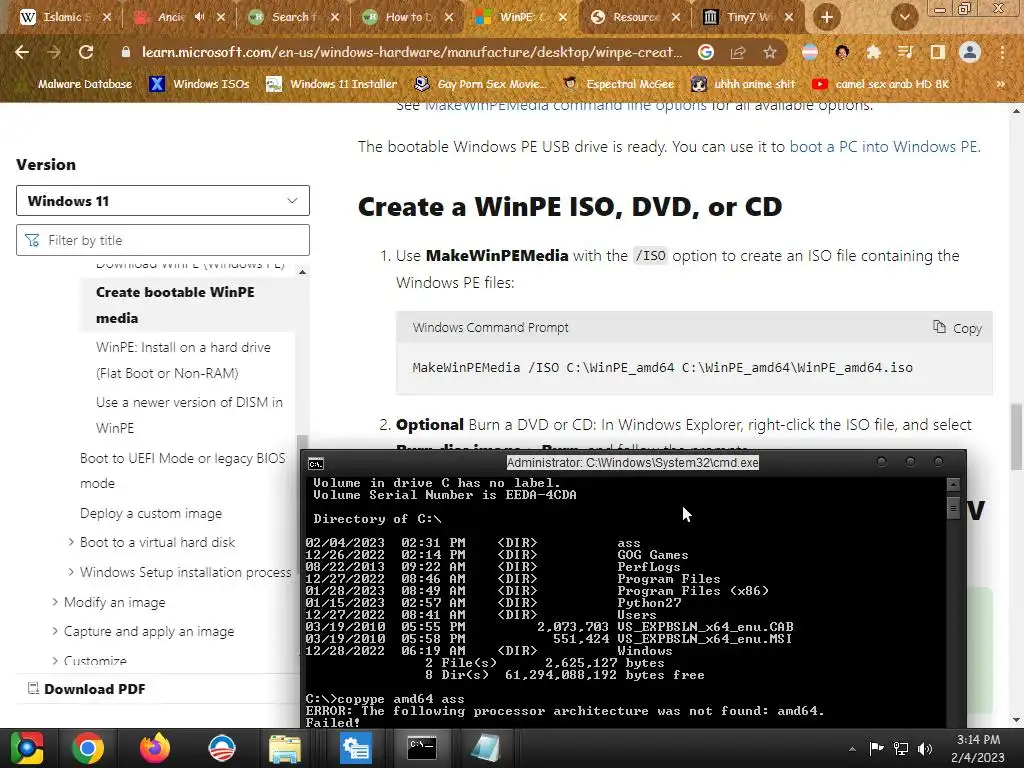Screen dimensions: 1024x768
Task: Open the Windows 11 version dropdown
Action: [x=163, y=200]
